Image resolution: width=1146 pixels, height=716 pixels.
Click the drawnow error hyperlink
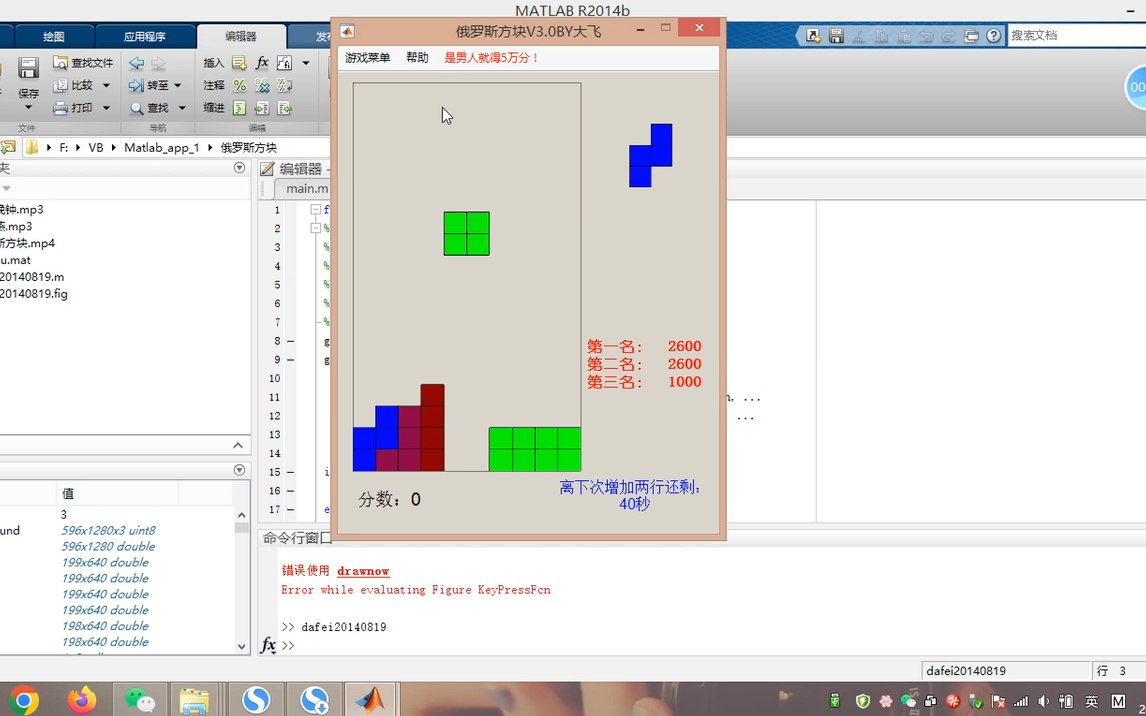pos(362,570)
